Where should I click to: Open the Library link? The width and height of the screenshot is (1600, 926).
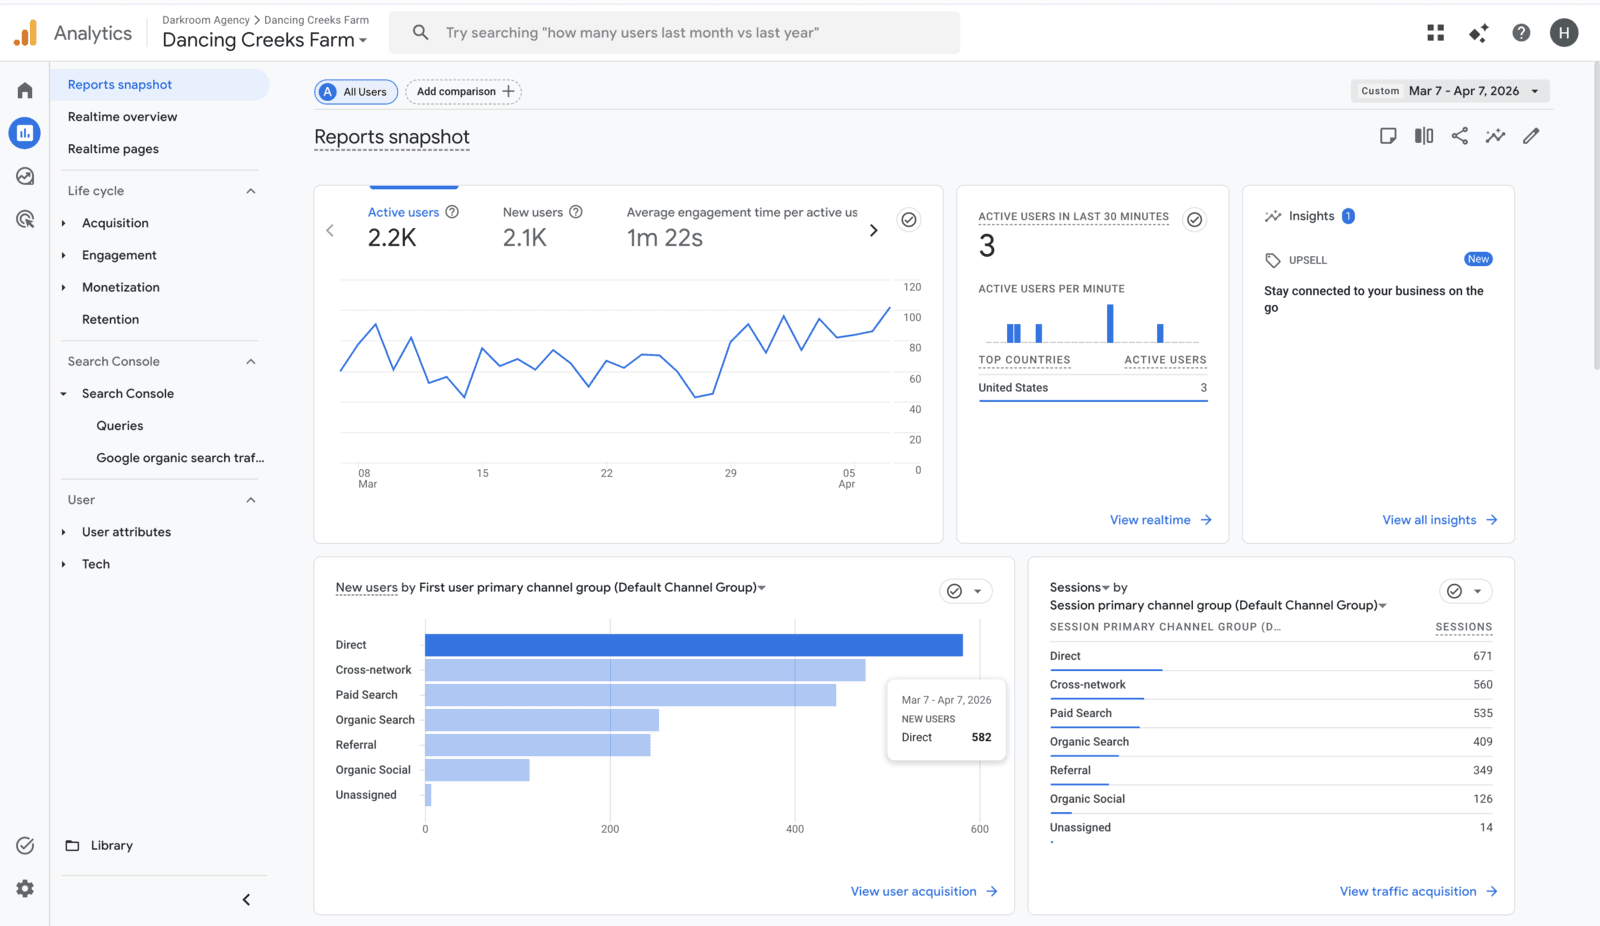point(111,846)
